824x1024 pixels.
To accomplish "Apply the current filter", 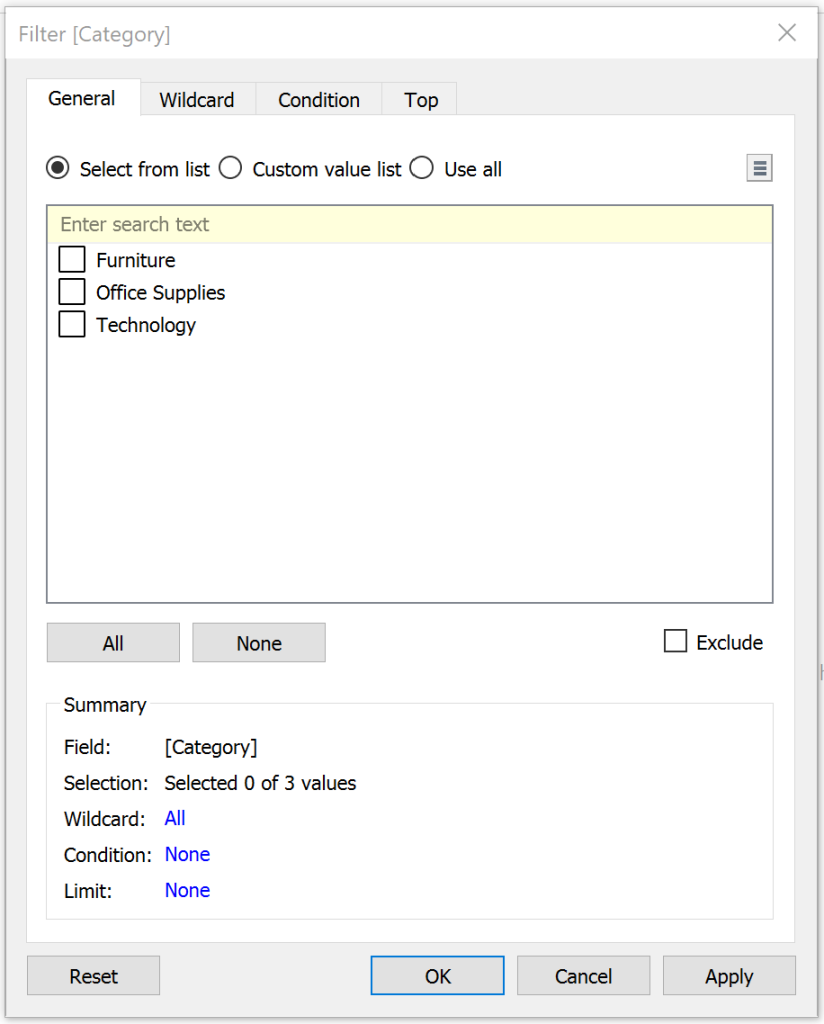I will point(729,975).
